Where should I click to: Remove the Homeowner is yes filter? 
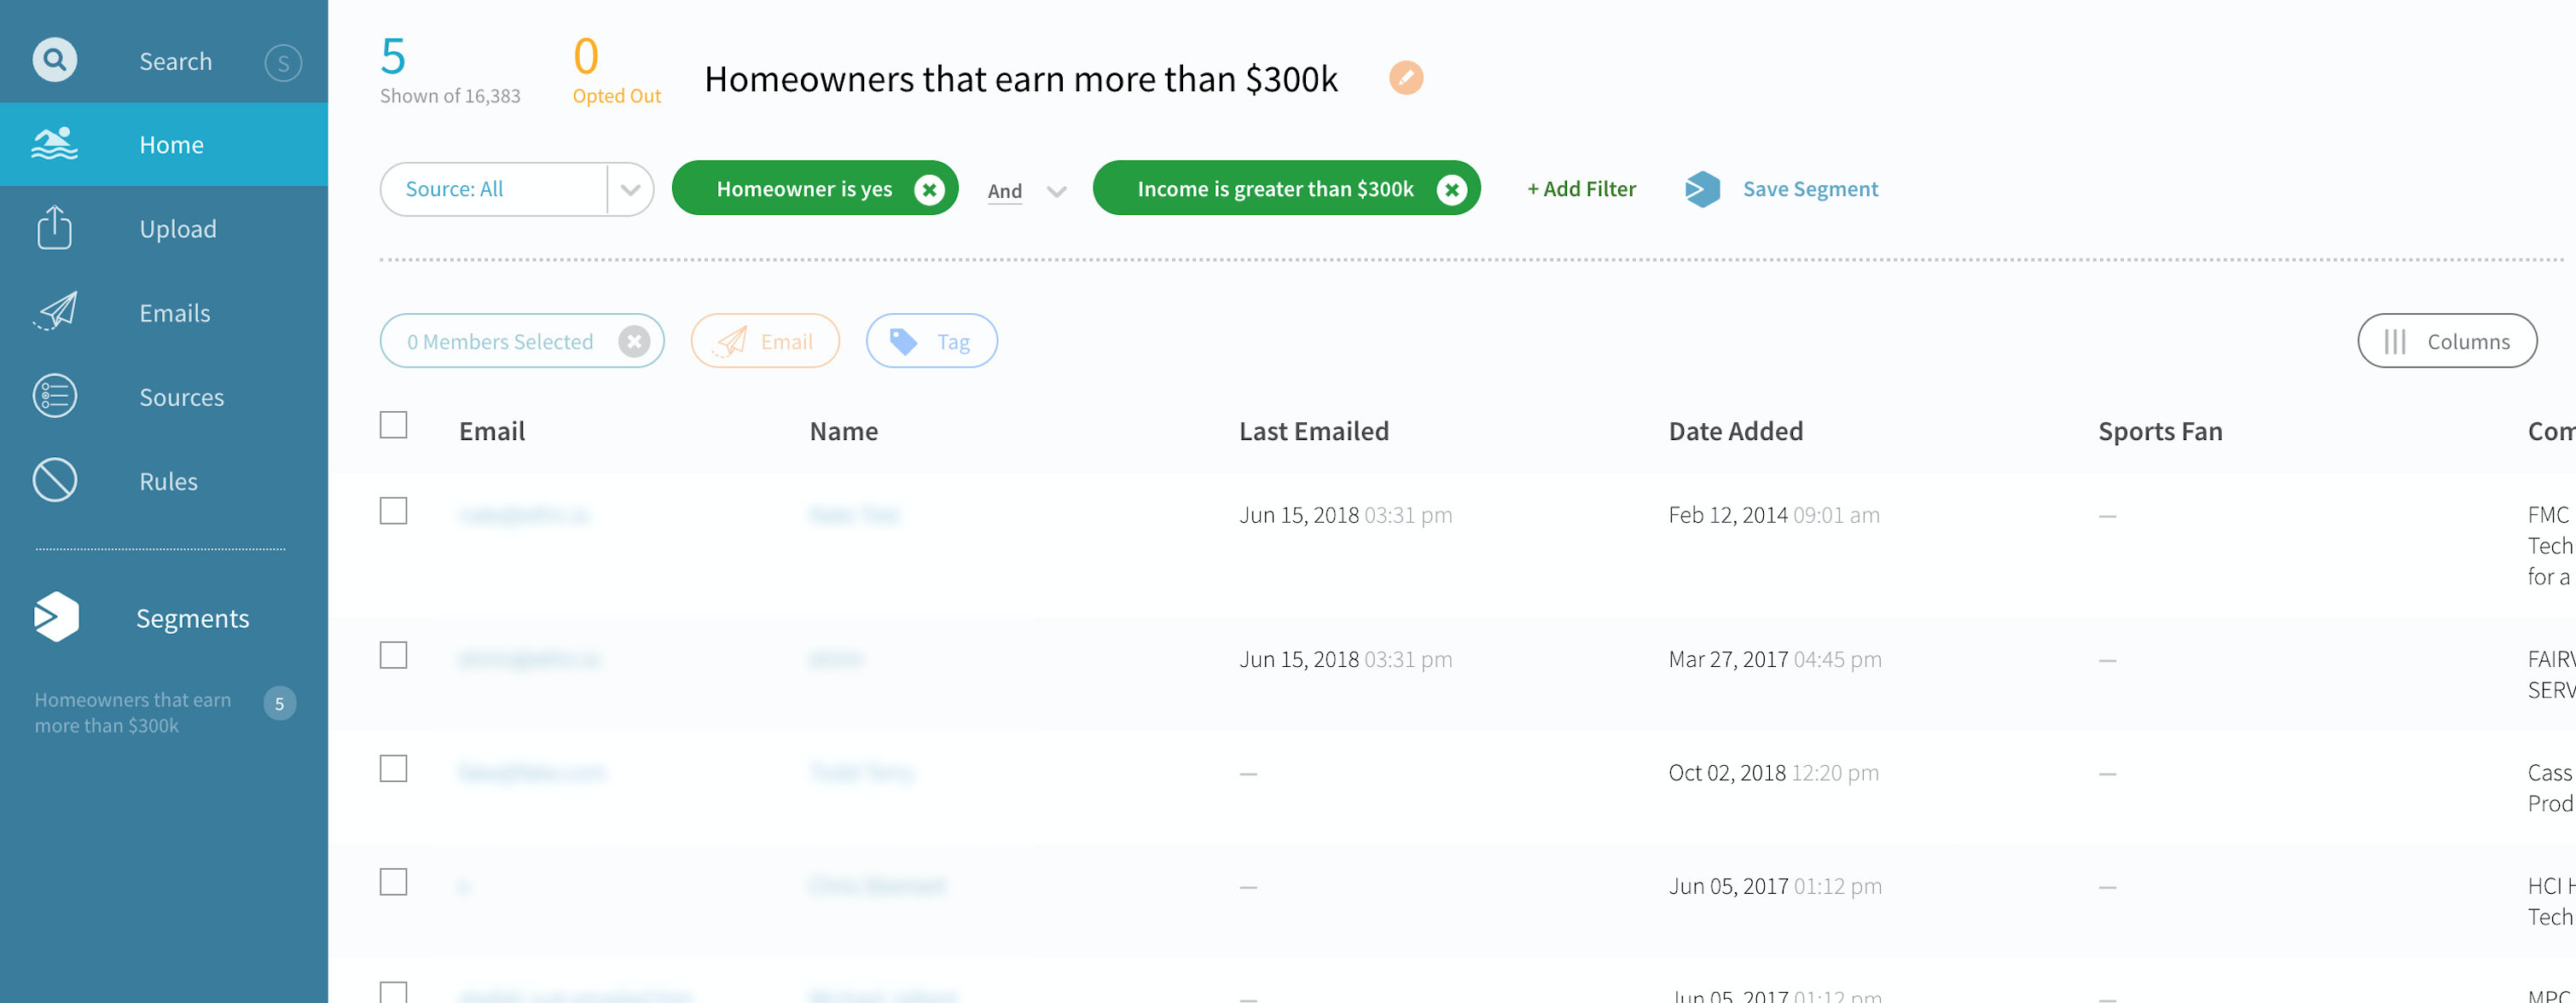click(929, 189)
